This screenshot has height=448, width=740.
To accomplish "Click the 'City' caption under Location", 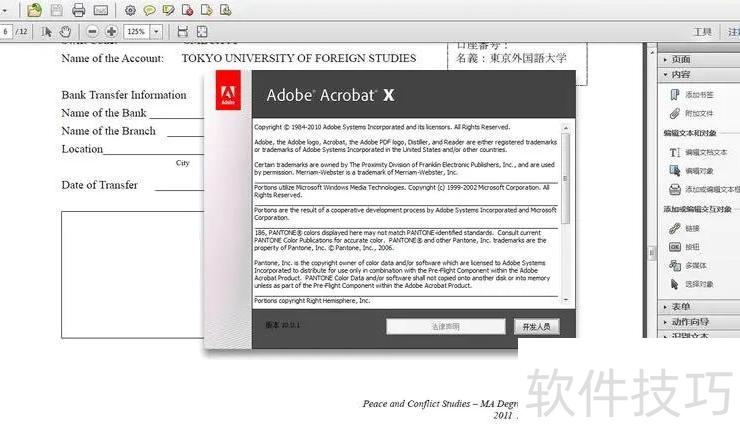I will coord(183,163).
